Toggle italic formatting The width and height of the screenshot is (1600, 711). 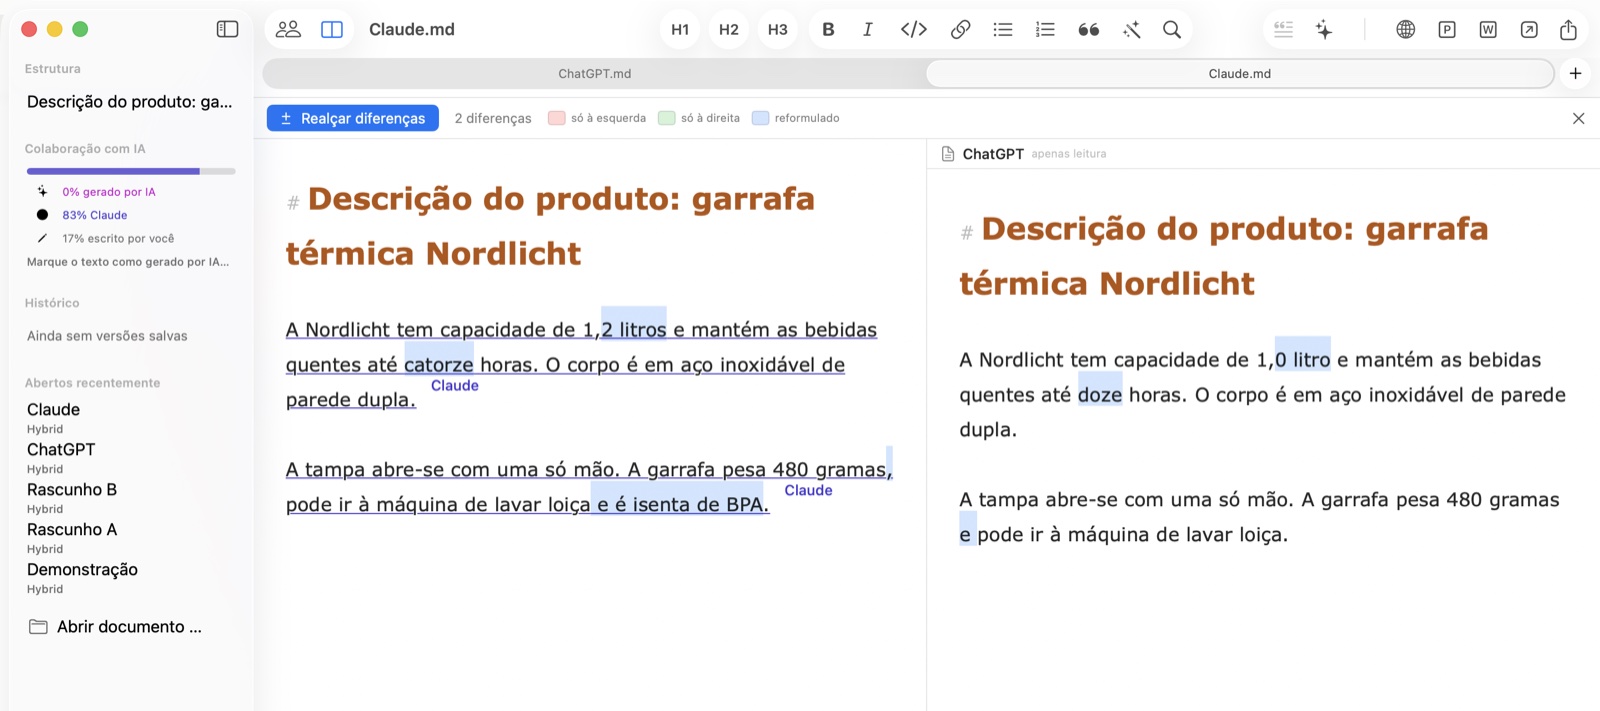point(868,29)
